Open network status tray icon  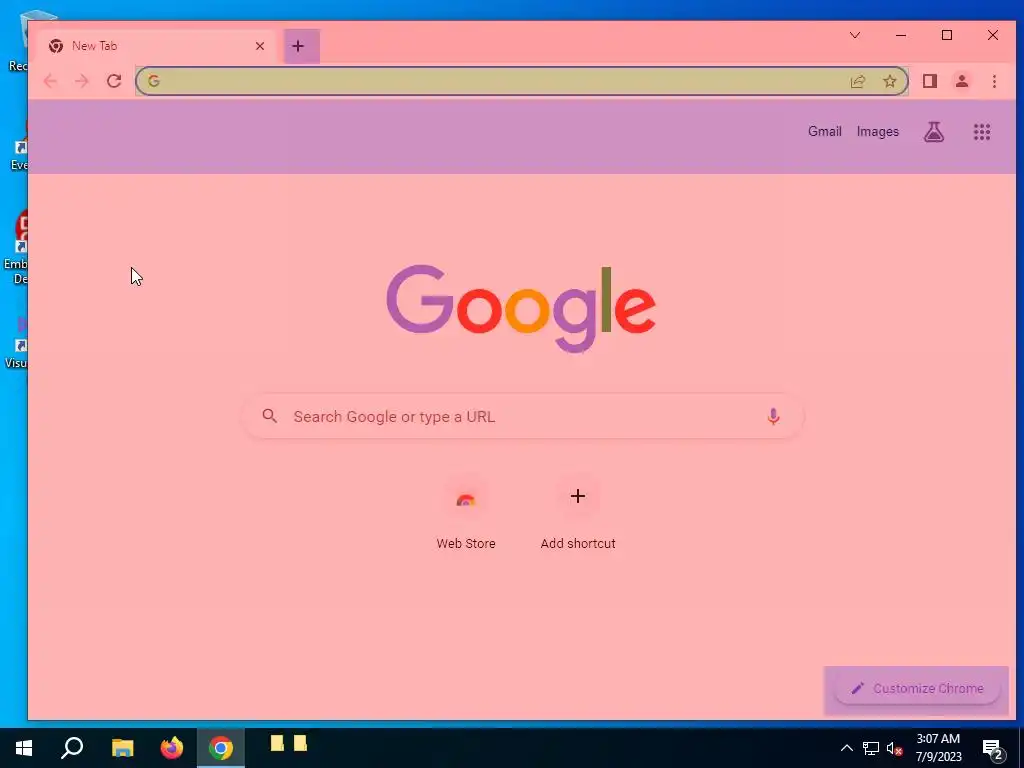871,748
